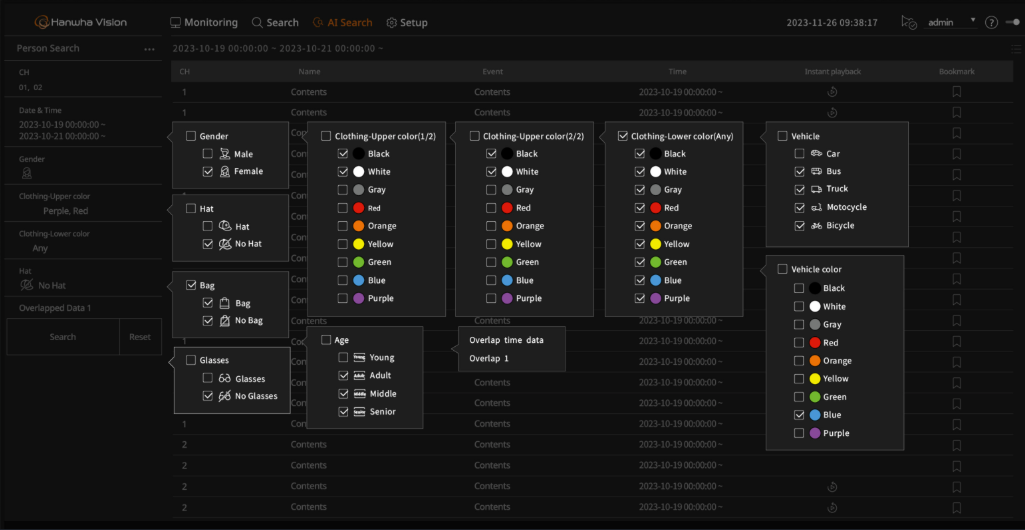Click the Male person icon in Gender popup
1025x530 pixels.
225,154
